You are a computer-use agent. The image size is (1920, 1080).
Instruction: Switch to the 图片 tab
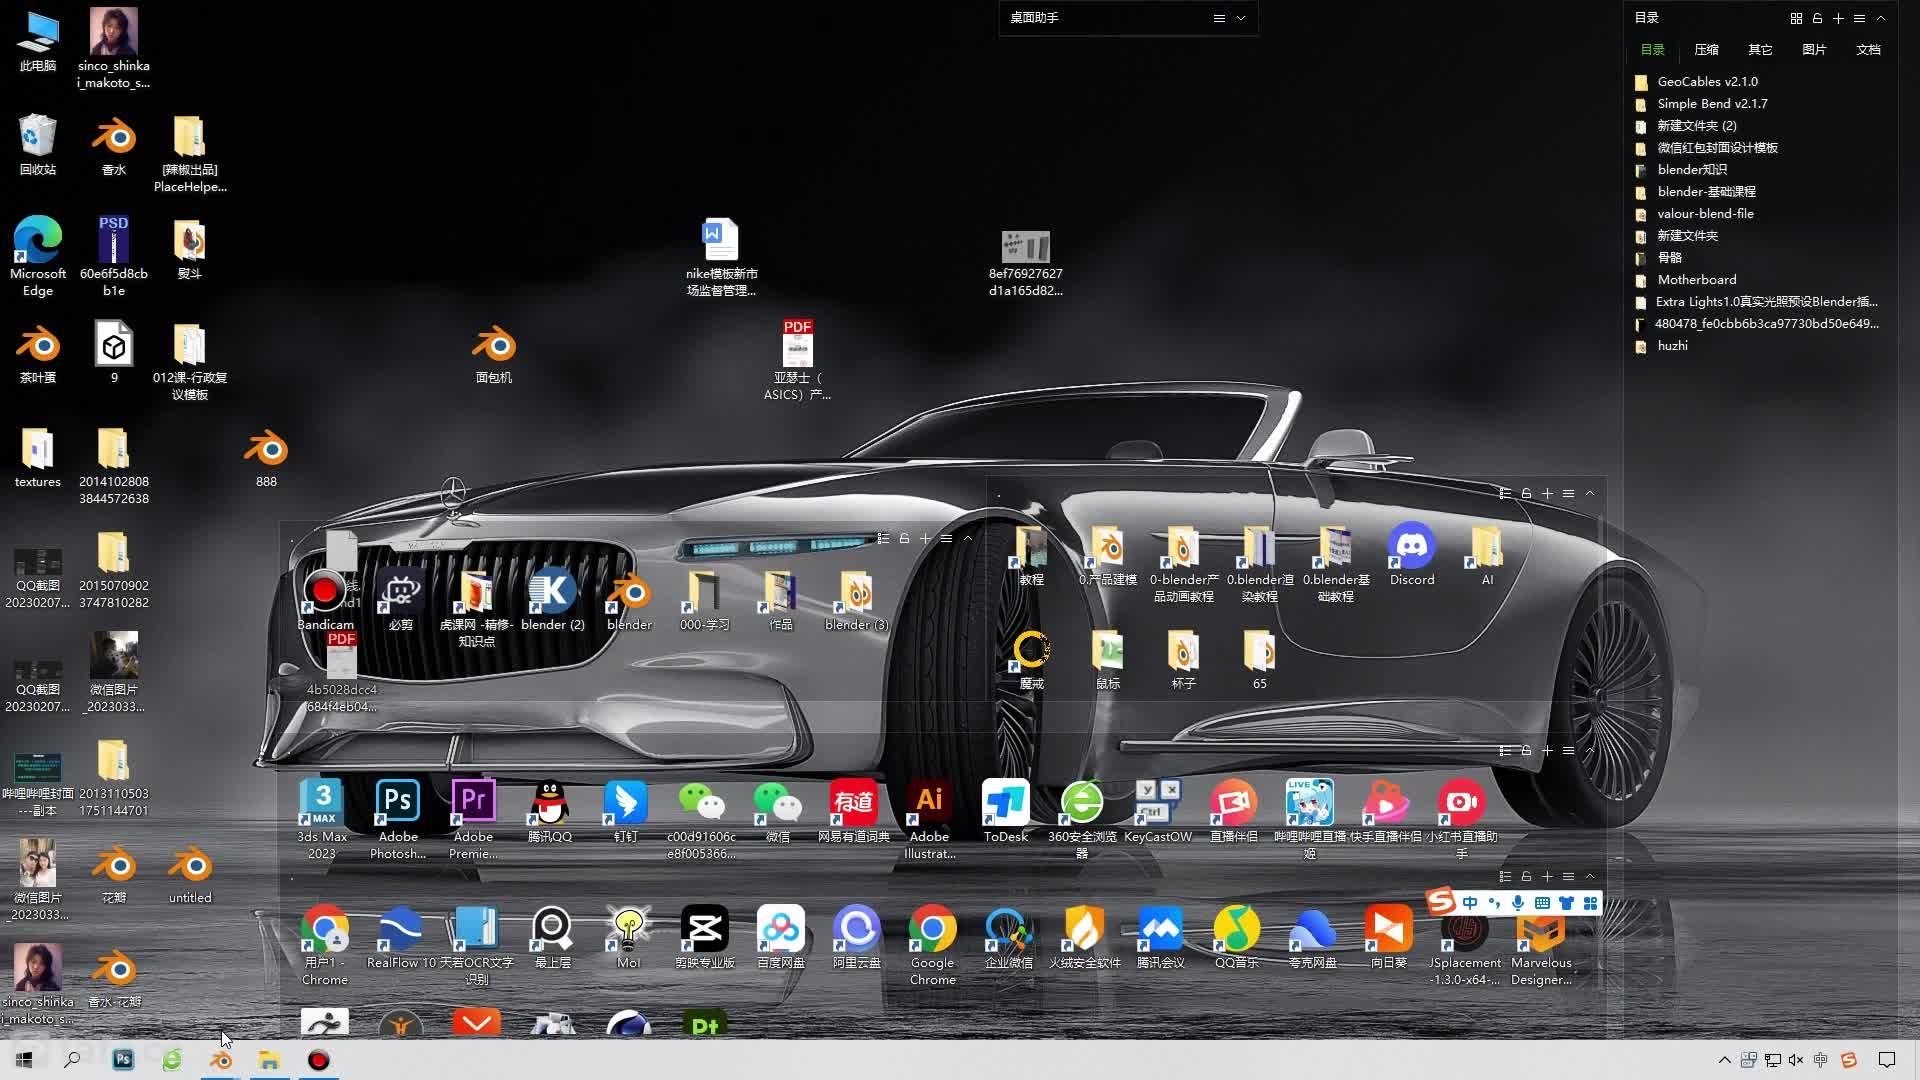pyautogui.click(x=1814, y=49)
